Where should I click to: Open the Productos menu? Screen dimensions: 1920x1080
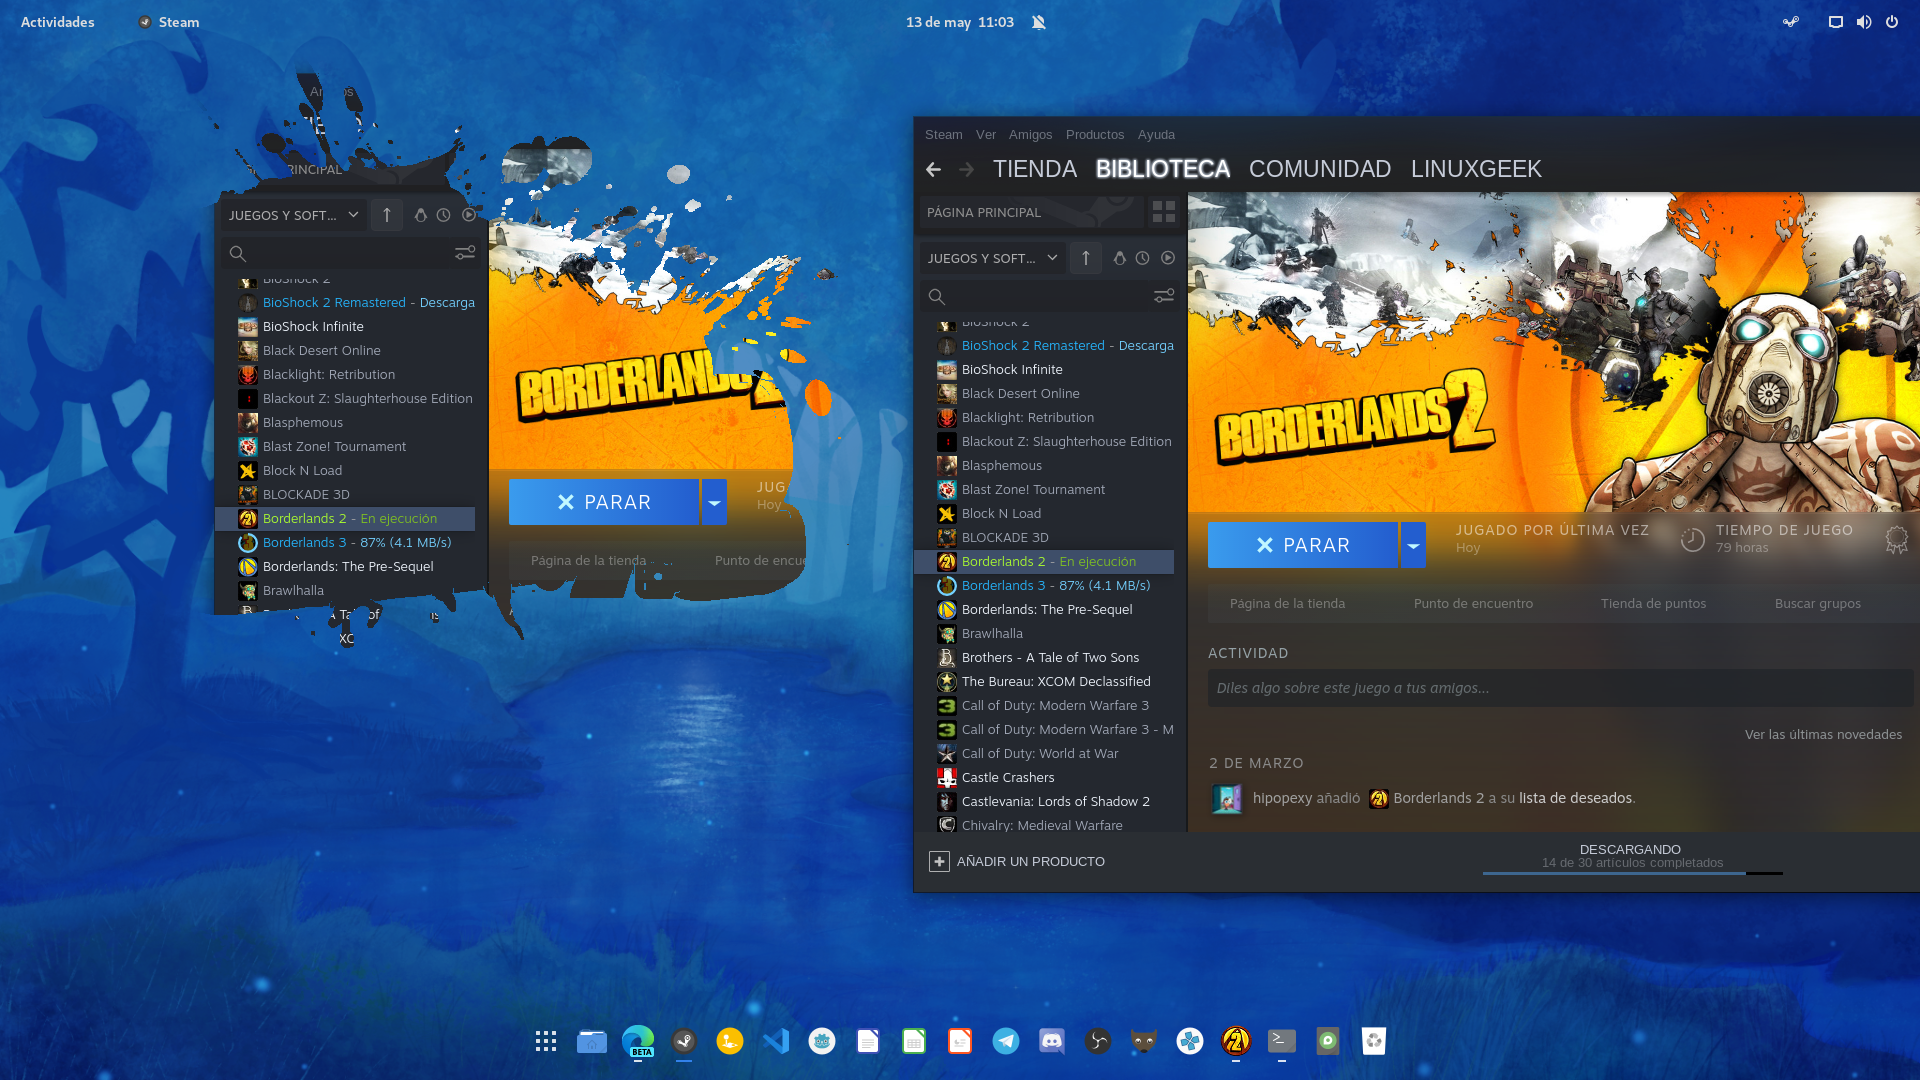(x=1095, y=134)
